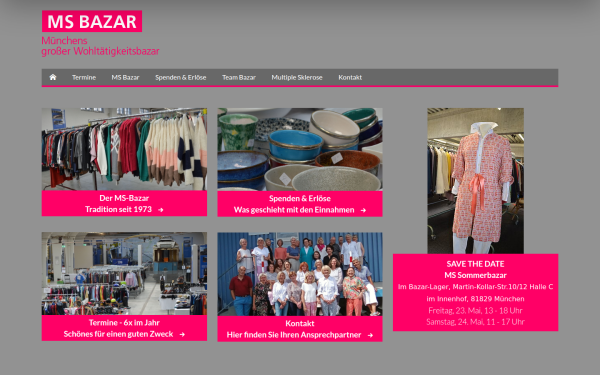Click arrow icon after Was geschieht mit den Einnahmen
Viewport: 600px width, 375px height.
coord(363,210)
